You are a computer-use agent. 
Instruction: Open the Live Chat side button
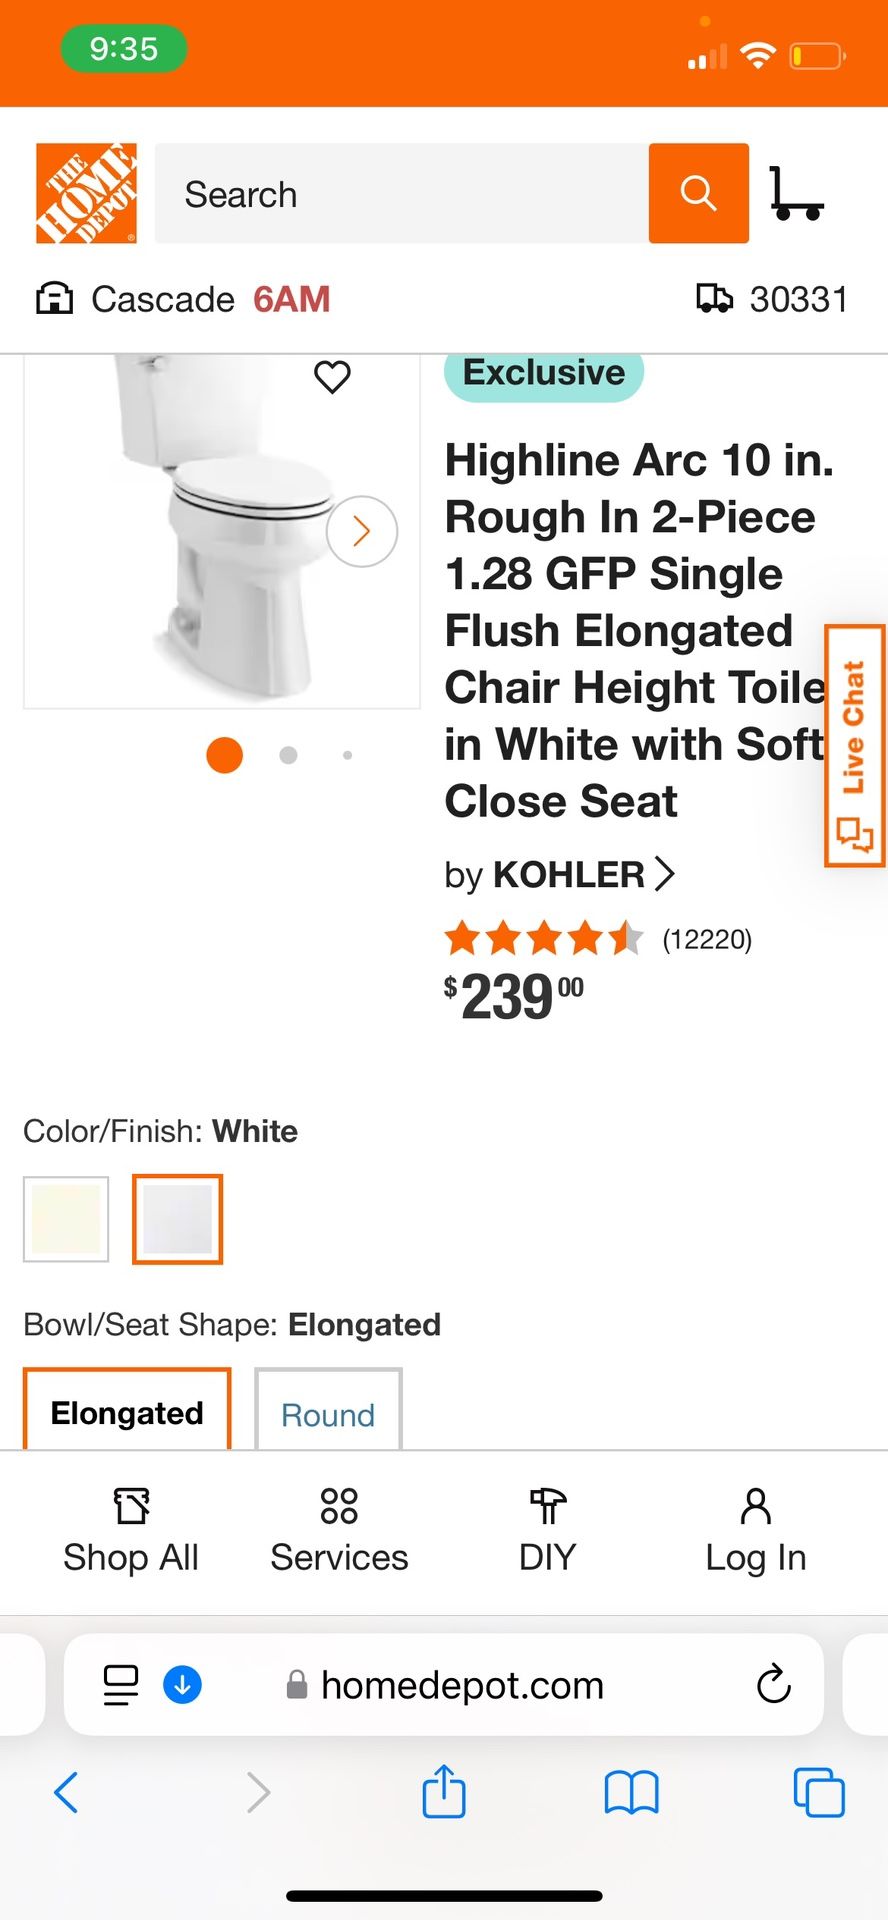point(855,745)
